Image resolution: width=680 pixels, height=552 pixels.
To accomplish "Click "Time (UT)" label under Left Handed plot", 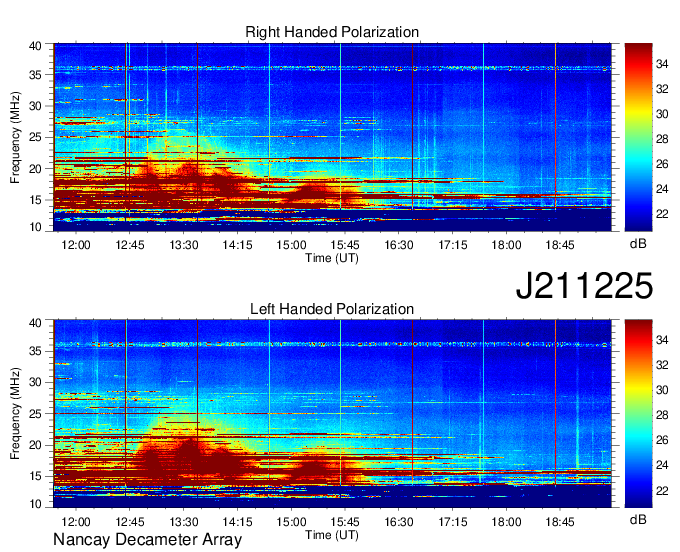I will (x=332, y=535).
